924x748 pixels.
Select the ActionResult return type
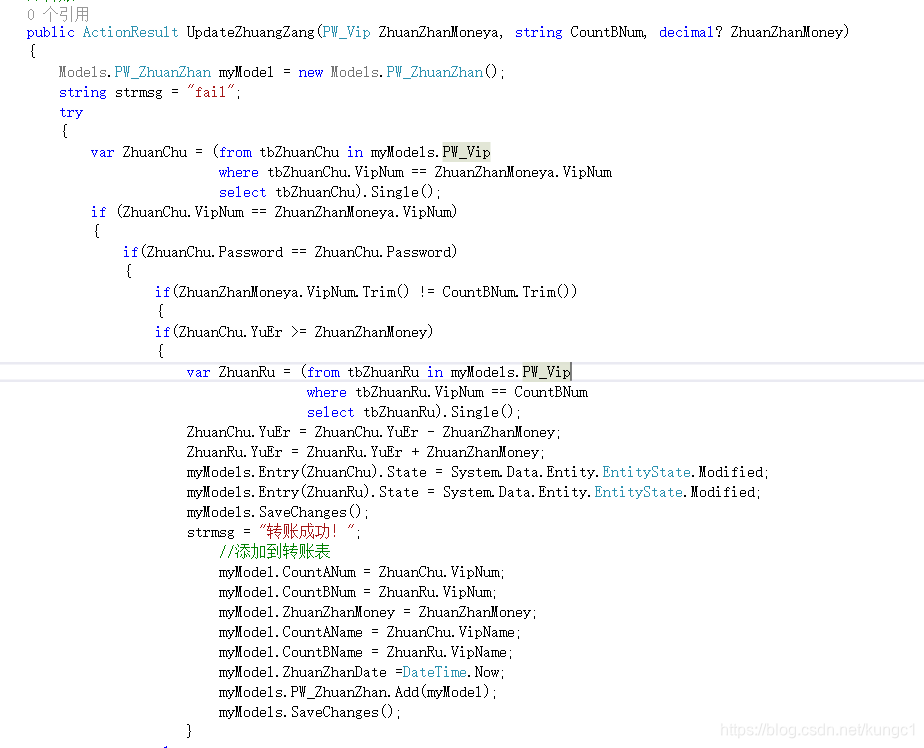[x=130, y=32]
